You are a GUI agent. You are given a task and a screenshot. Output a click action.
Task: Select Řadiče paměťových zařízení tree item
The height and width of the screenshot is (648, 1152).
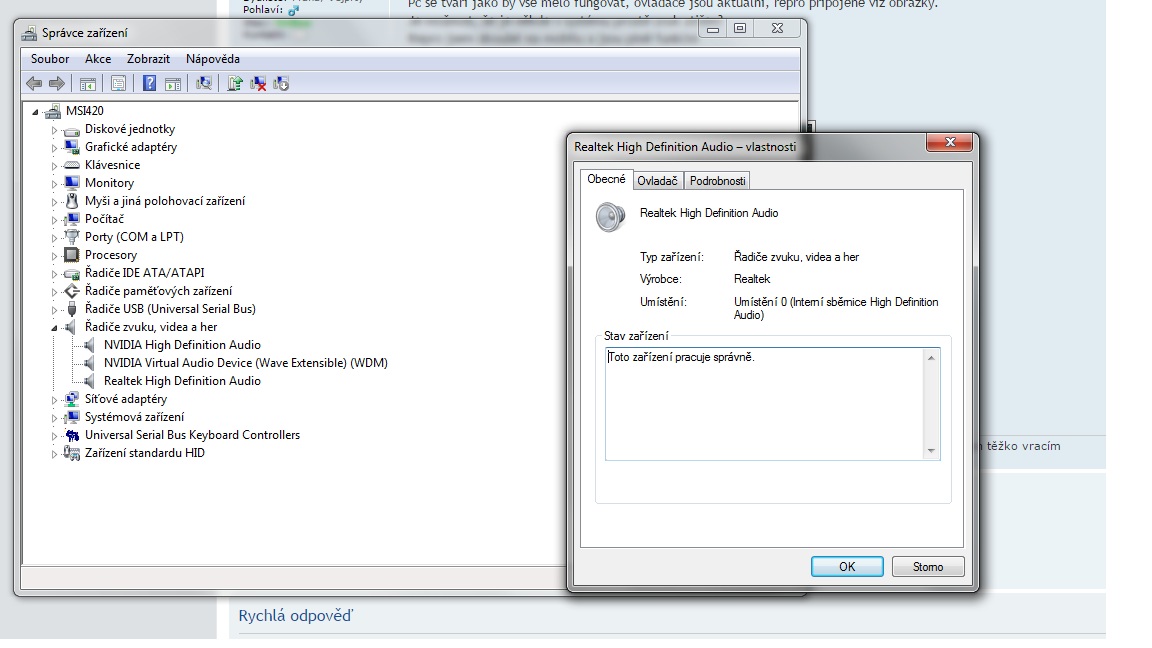[x=159, y=291]
